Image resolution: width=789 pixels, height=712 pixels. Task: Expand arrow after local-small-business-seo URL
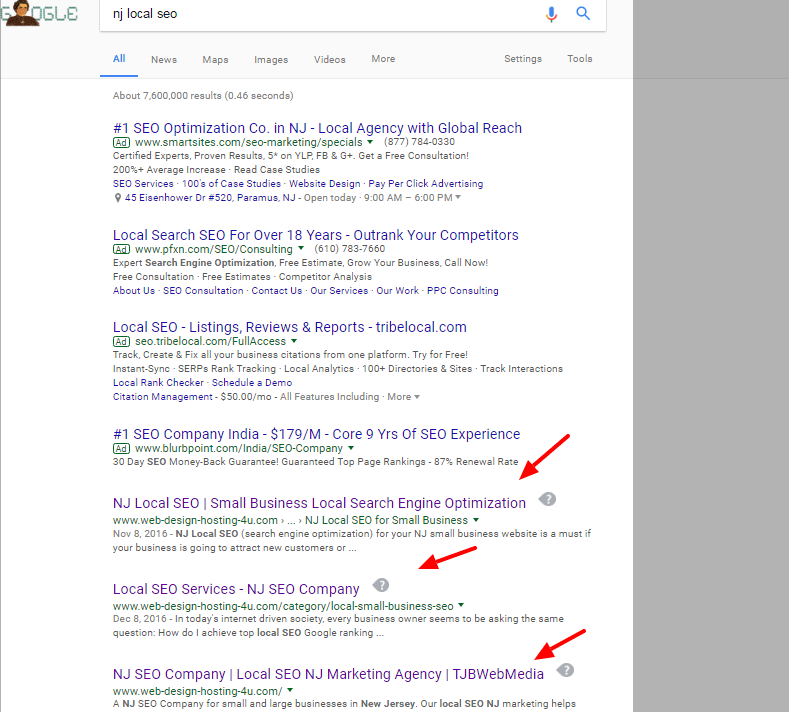tap(461, 605)
